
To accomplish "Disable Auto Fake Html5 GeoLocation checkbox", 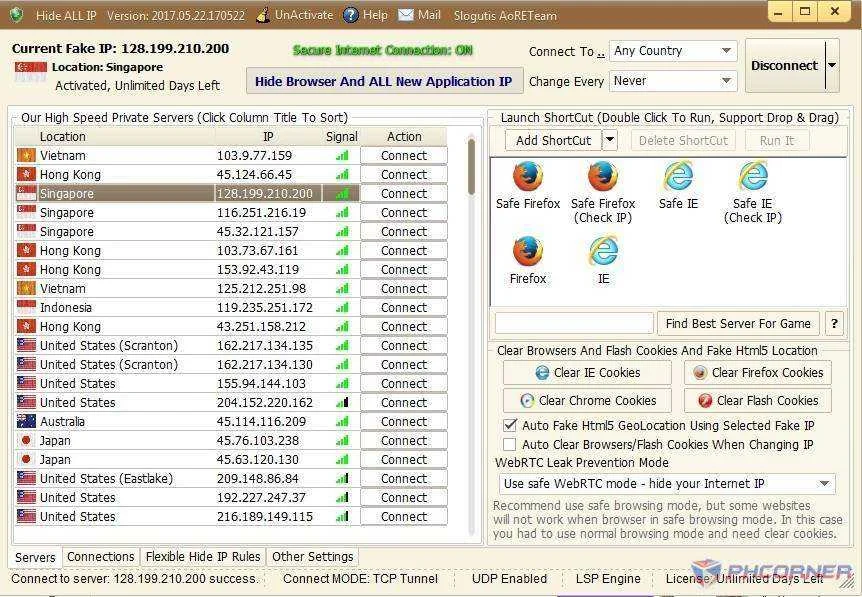I will coord(510,425).
